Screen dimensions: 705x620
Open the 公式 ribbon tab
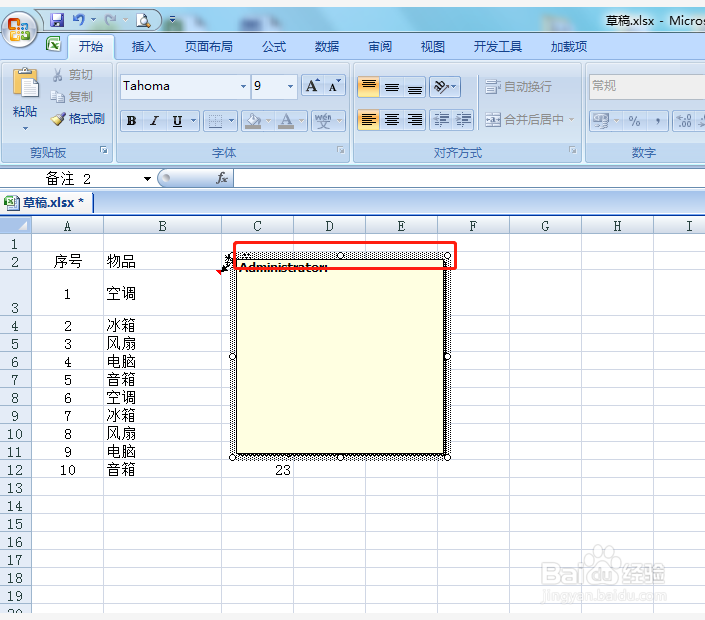274,46
